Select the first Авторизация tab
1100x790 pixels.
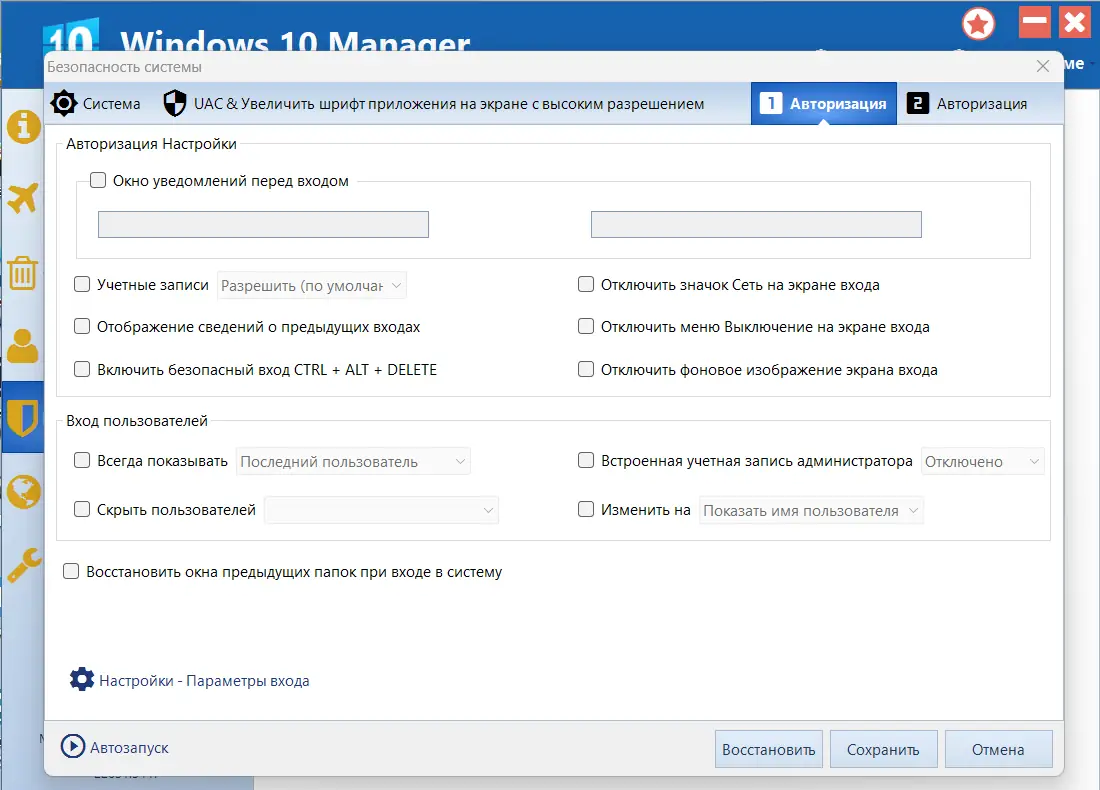824,104
